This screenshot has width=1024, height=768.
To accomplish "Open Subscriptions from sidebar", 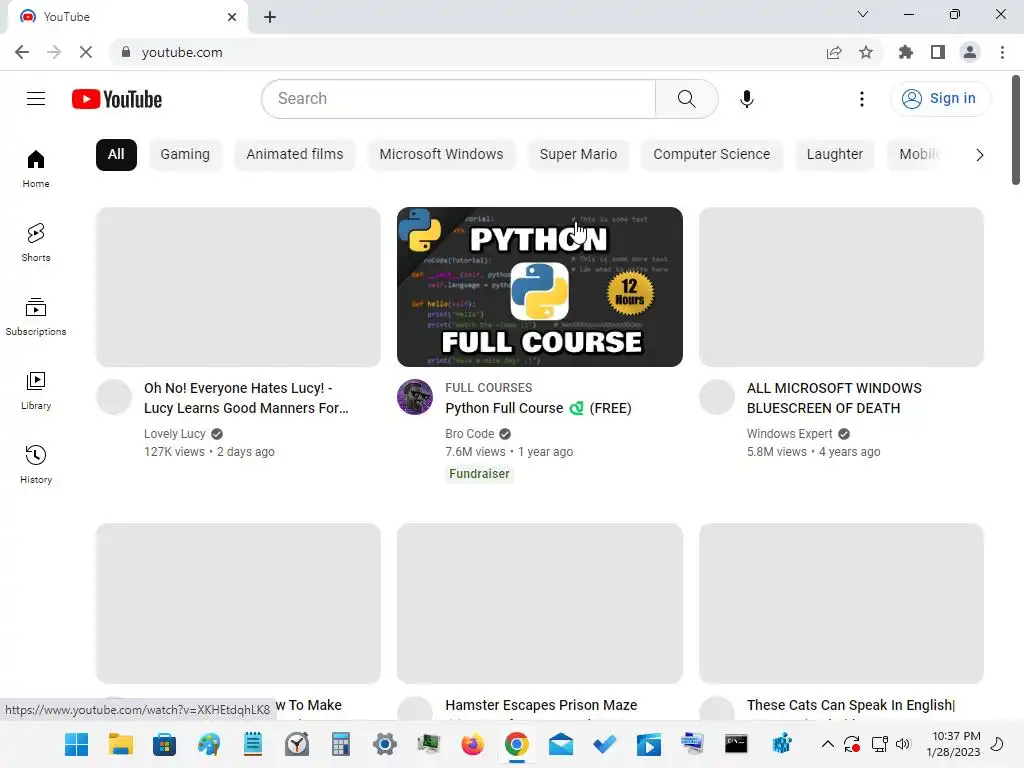I will coord(36,316).
